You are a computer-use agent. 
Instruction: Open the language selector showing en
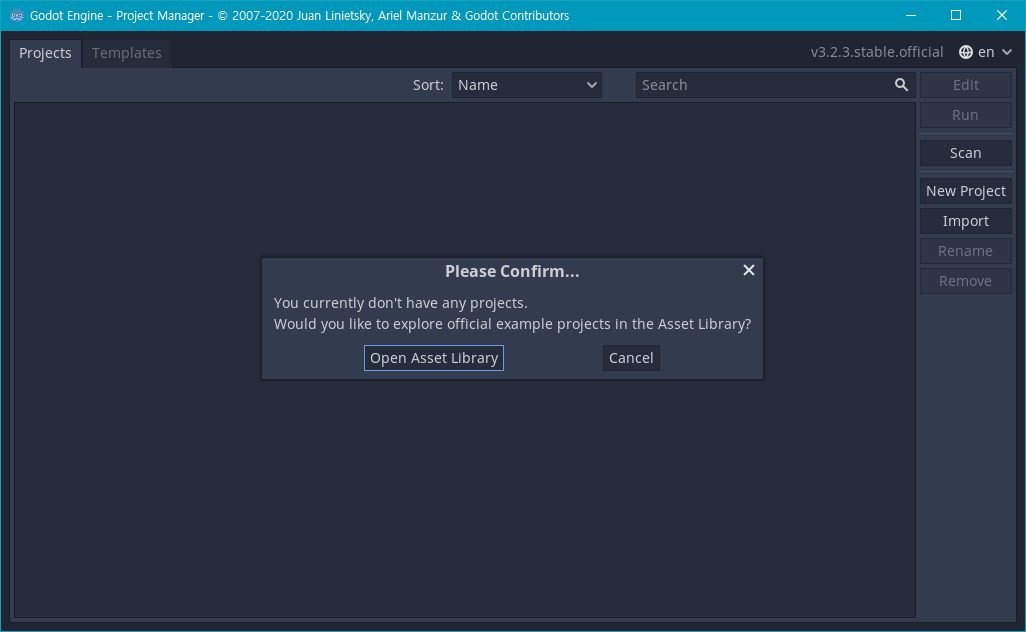(985, 52)
